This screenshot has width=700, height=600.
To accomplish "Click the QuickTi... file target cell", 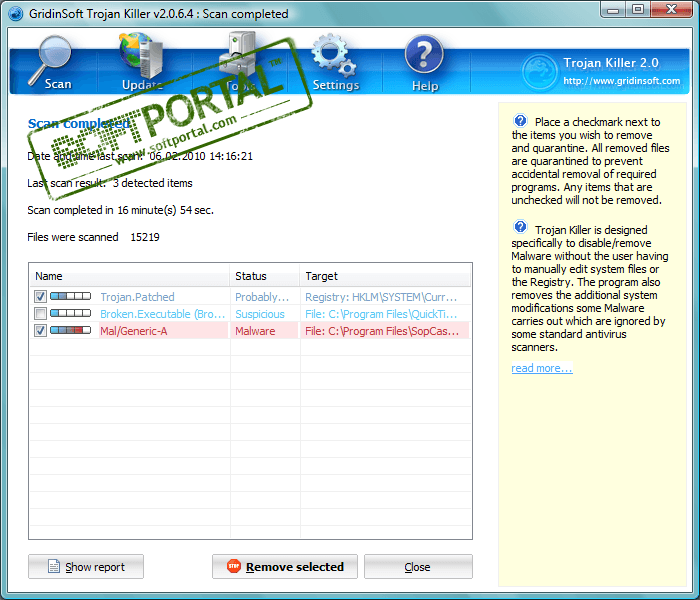I will pyautogui.click(x=381, y=314).
